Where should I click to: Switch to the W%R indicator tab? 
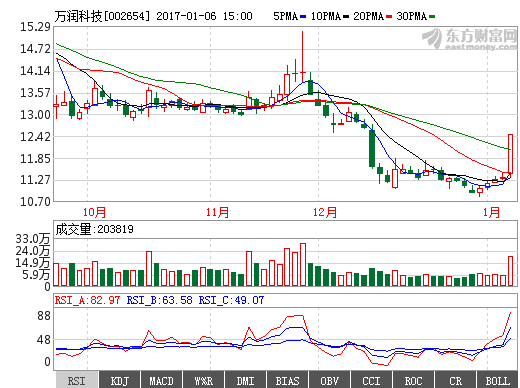coord(203,380)
